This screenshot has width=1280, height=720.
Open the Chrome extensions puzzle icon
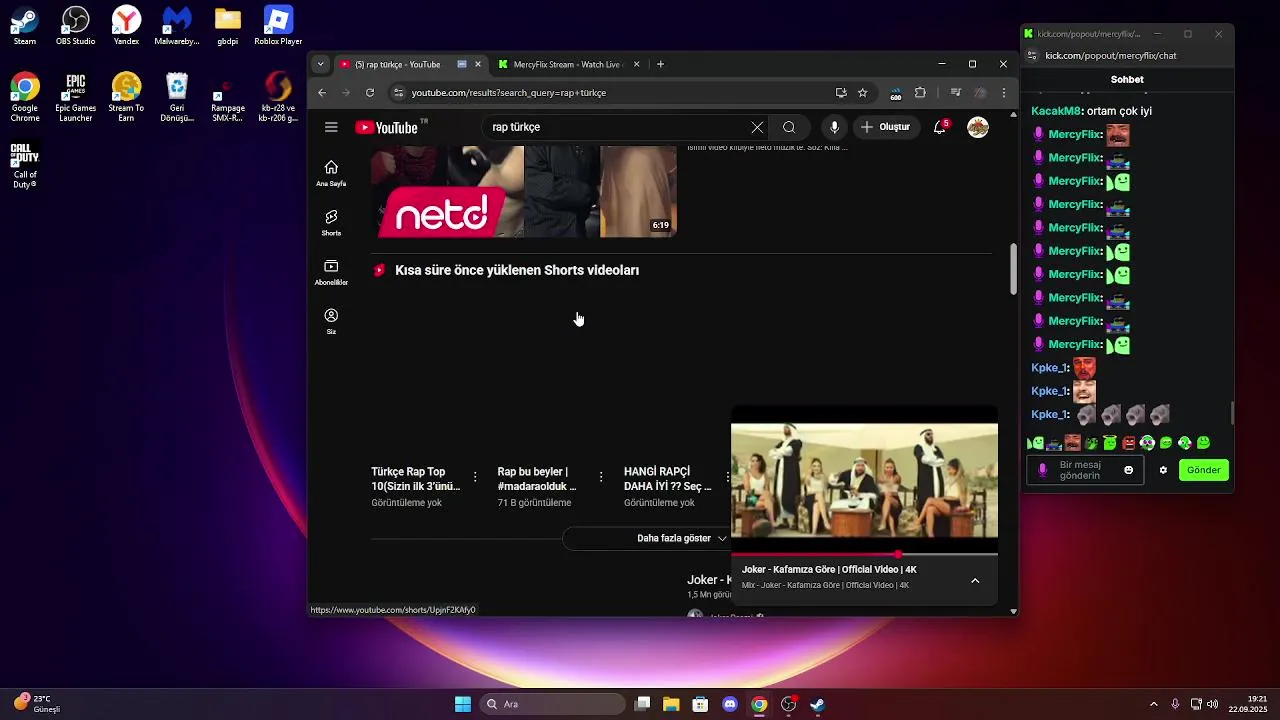[920, 92]
